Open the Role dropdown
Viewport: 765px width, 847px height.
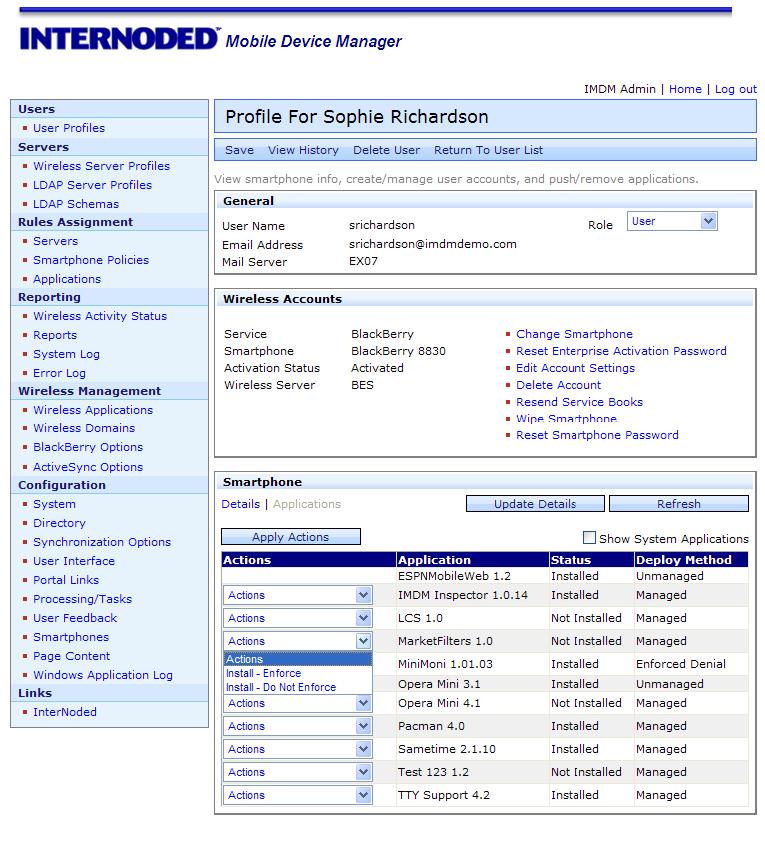point(672,222)
